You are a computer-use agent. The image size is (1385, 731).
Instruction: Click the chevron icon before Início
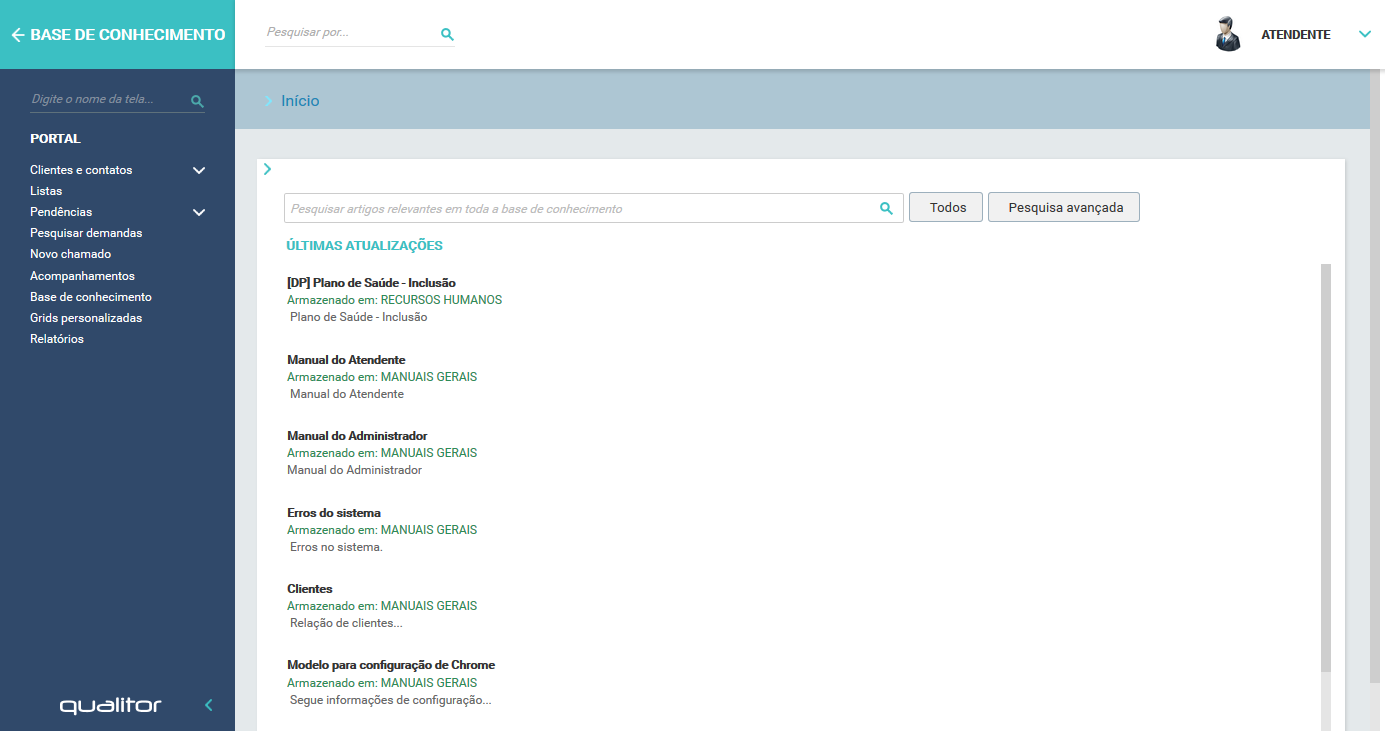[x=268, y=101]
